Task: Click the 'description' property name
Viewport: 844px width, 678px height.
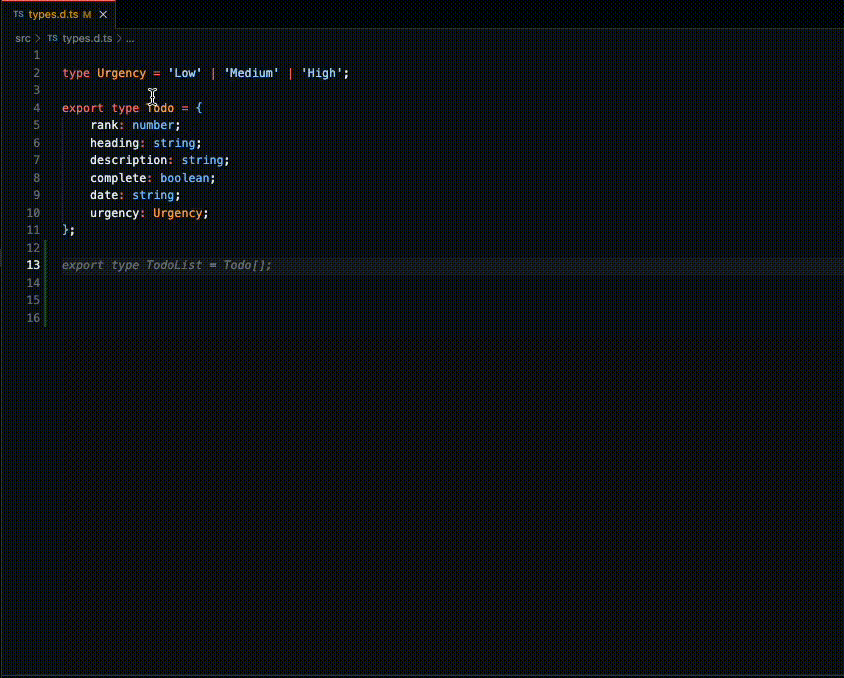Action: point(129,160)
